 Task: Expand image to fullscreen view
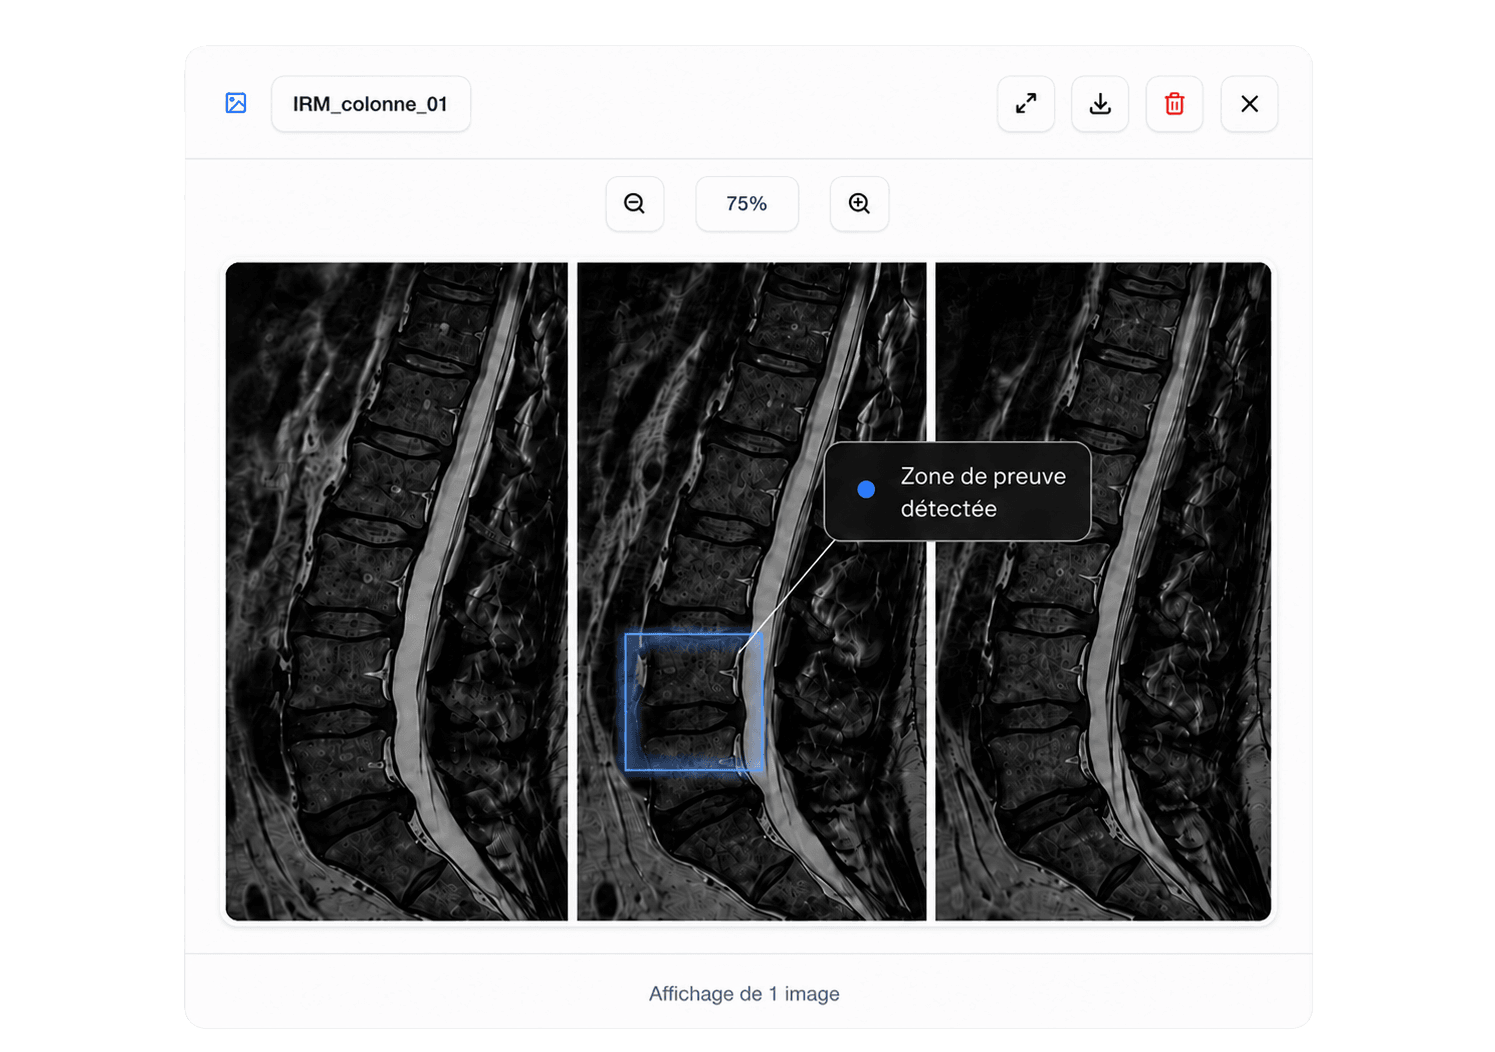click(1026, 104)
